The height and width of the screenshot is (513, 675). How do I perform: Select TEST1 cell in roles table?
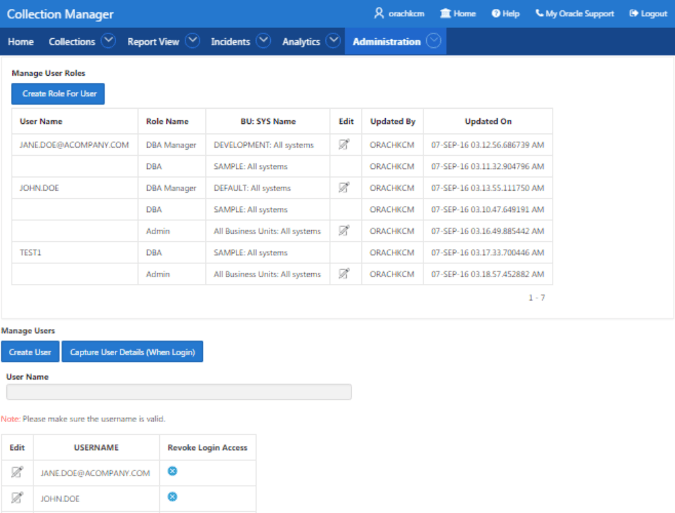point(30,253)
